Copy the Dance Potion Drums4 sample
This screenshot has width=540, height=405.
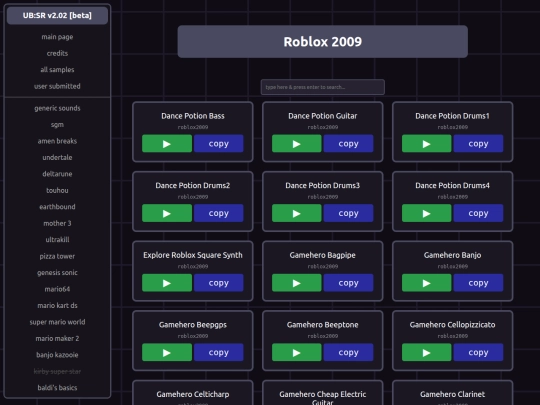(478, 213)
